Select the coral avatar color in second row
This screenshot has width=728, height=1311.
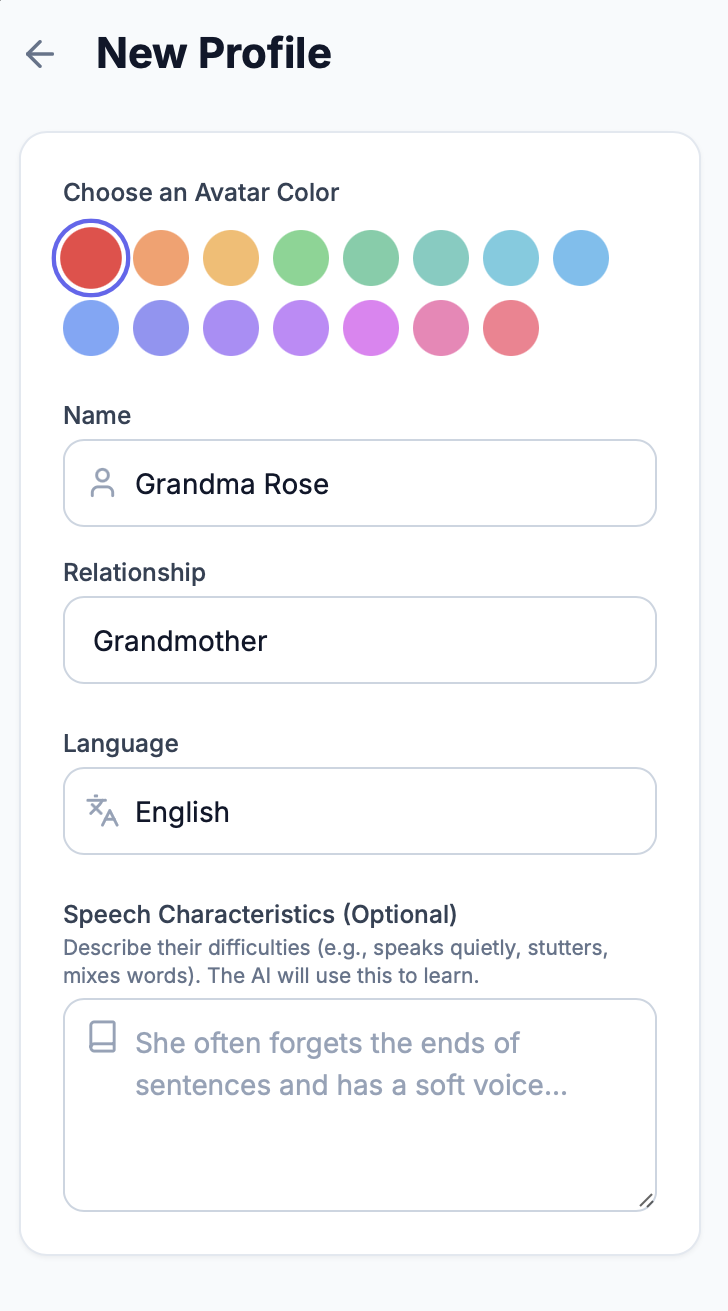point(511,328)
